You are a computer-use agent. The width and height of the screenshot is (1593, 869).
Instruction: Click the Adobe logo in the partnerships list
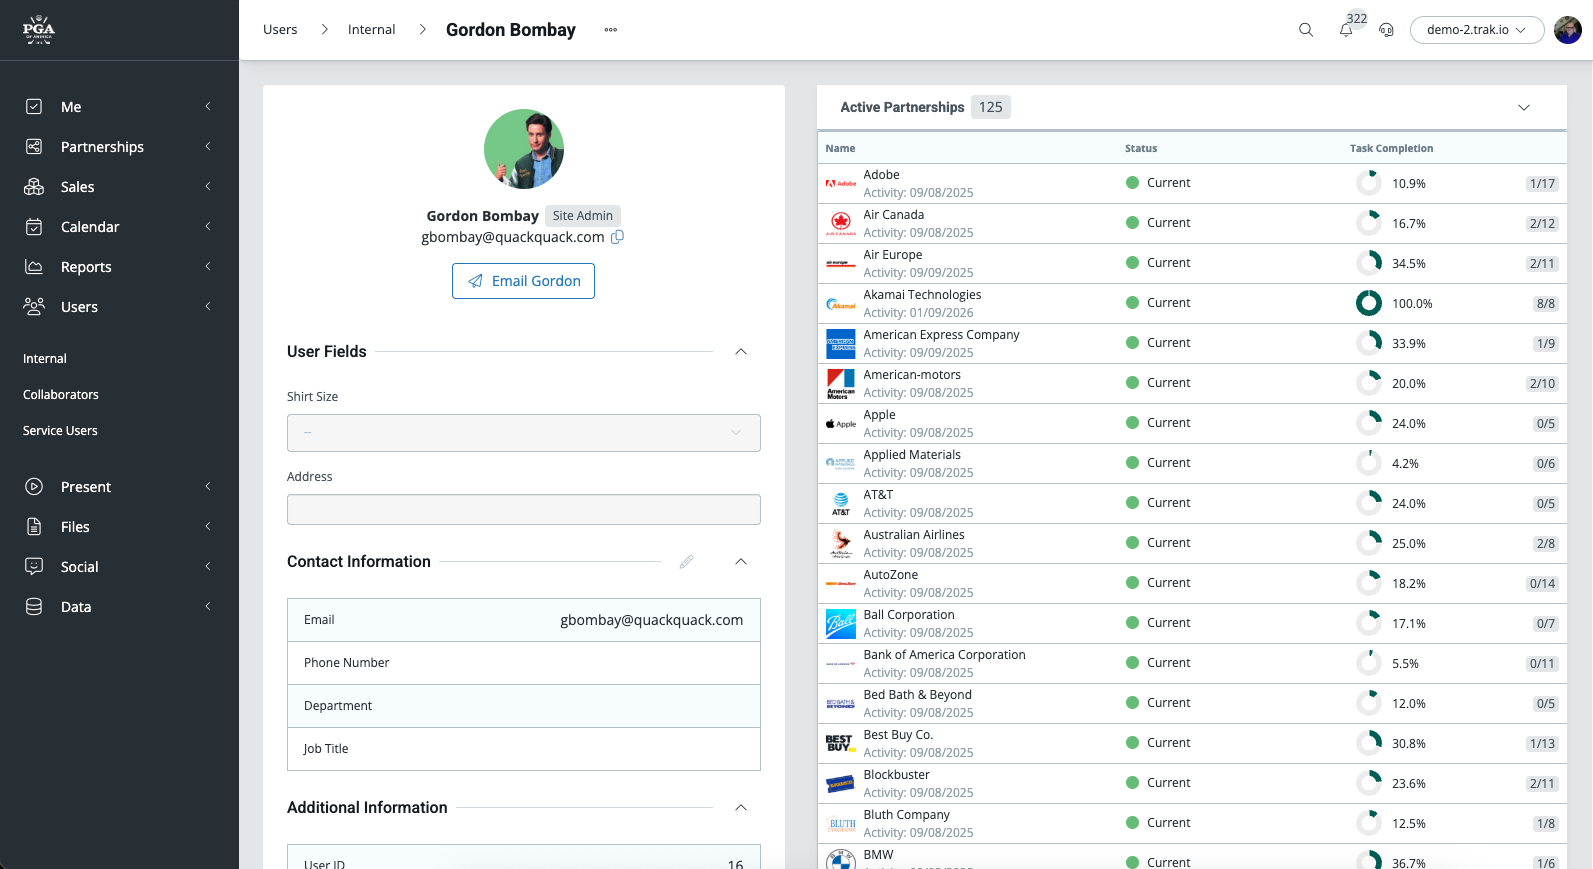(841, 184)
